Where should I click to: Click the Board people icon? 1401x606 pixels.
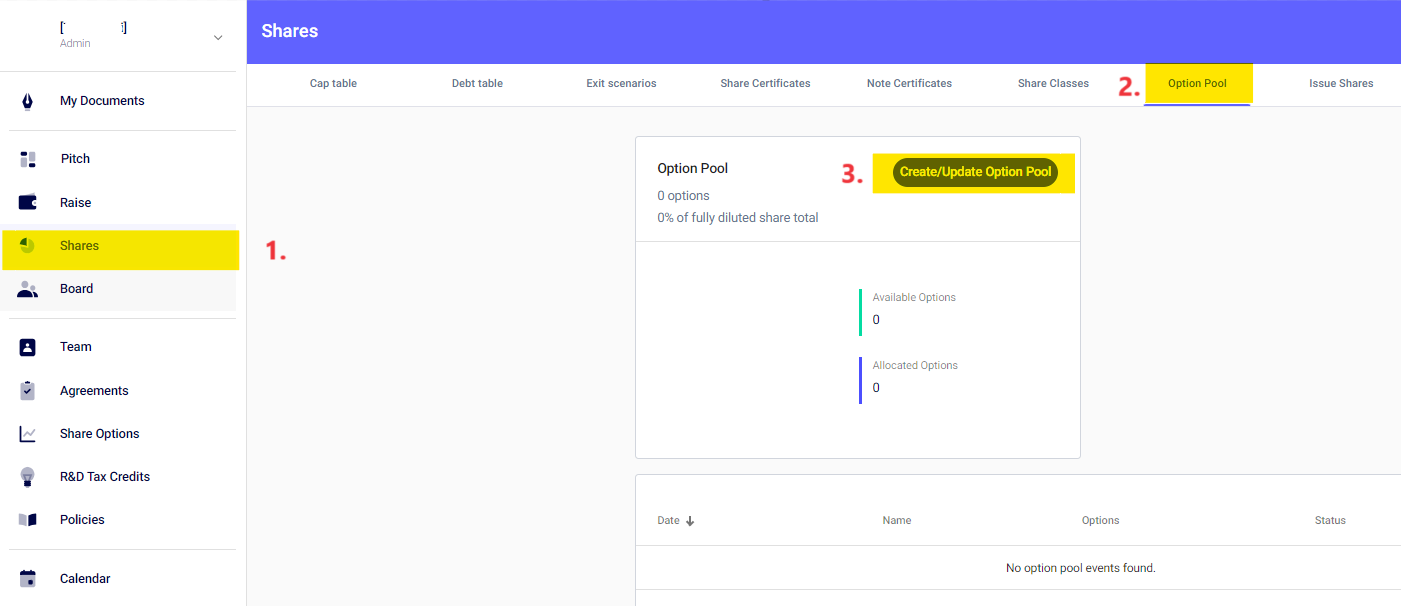coord(28,289)
